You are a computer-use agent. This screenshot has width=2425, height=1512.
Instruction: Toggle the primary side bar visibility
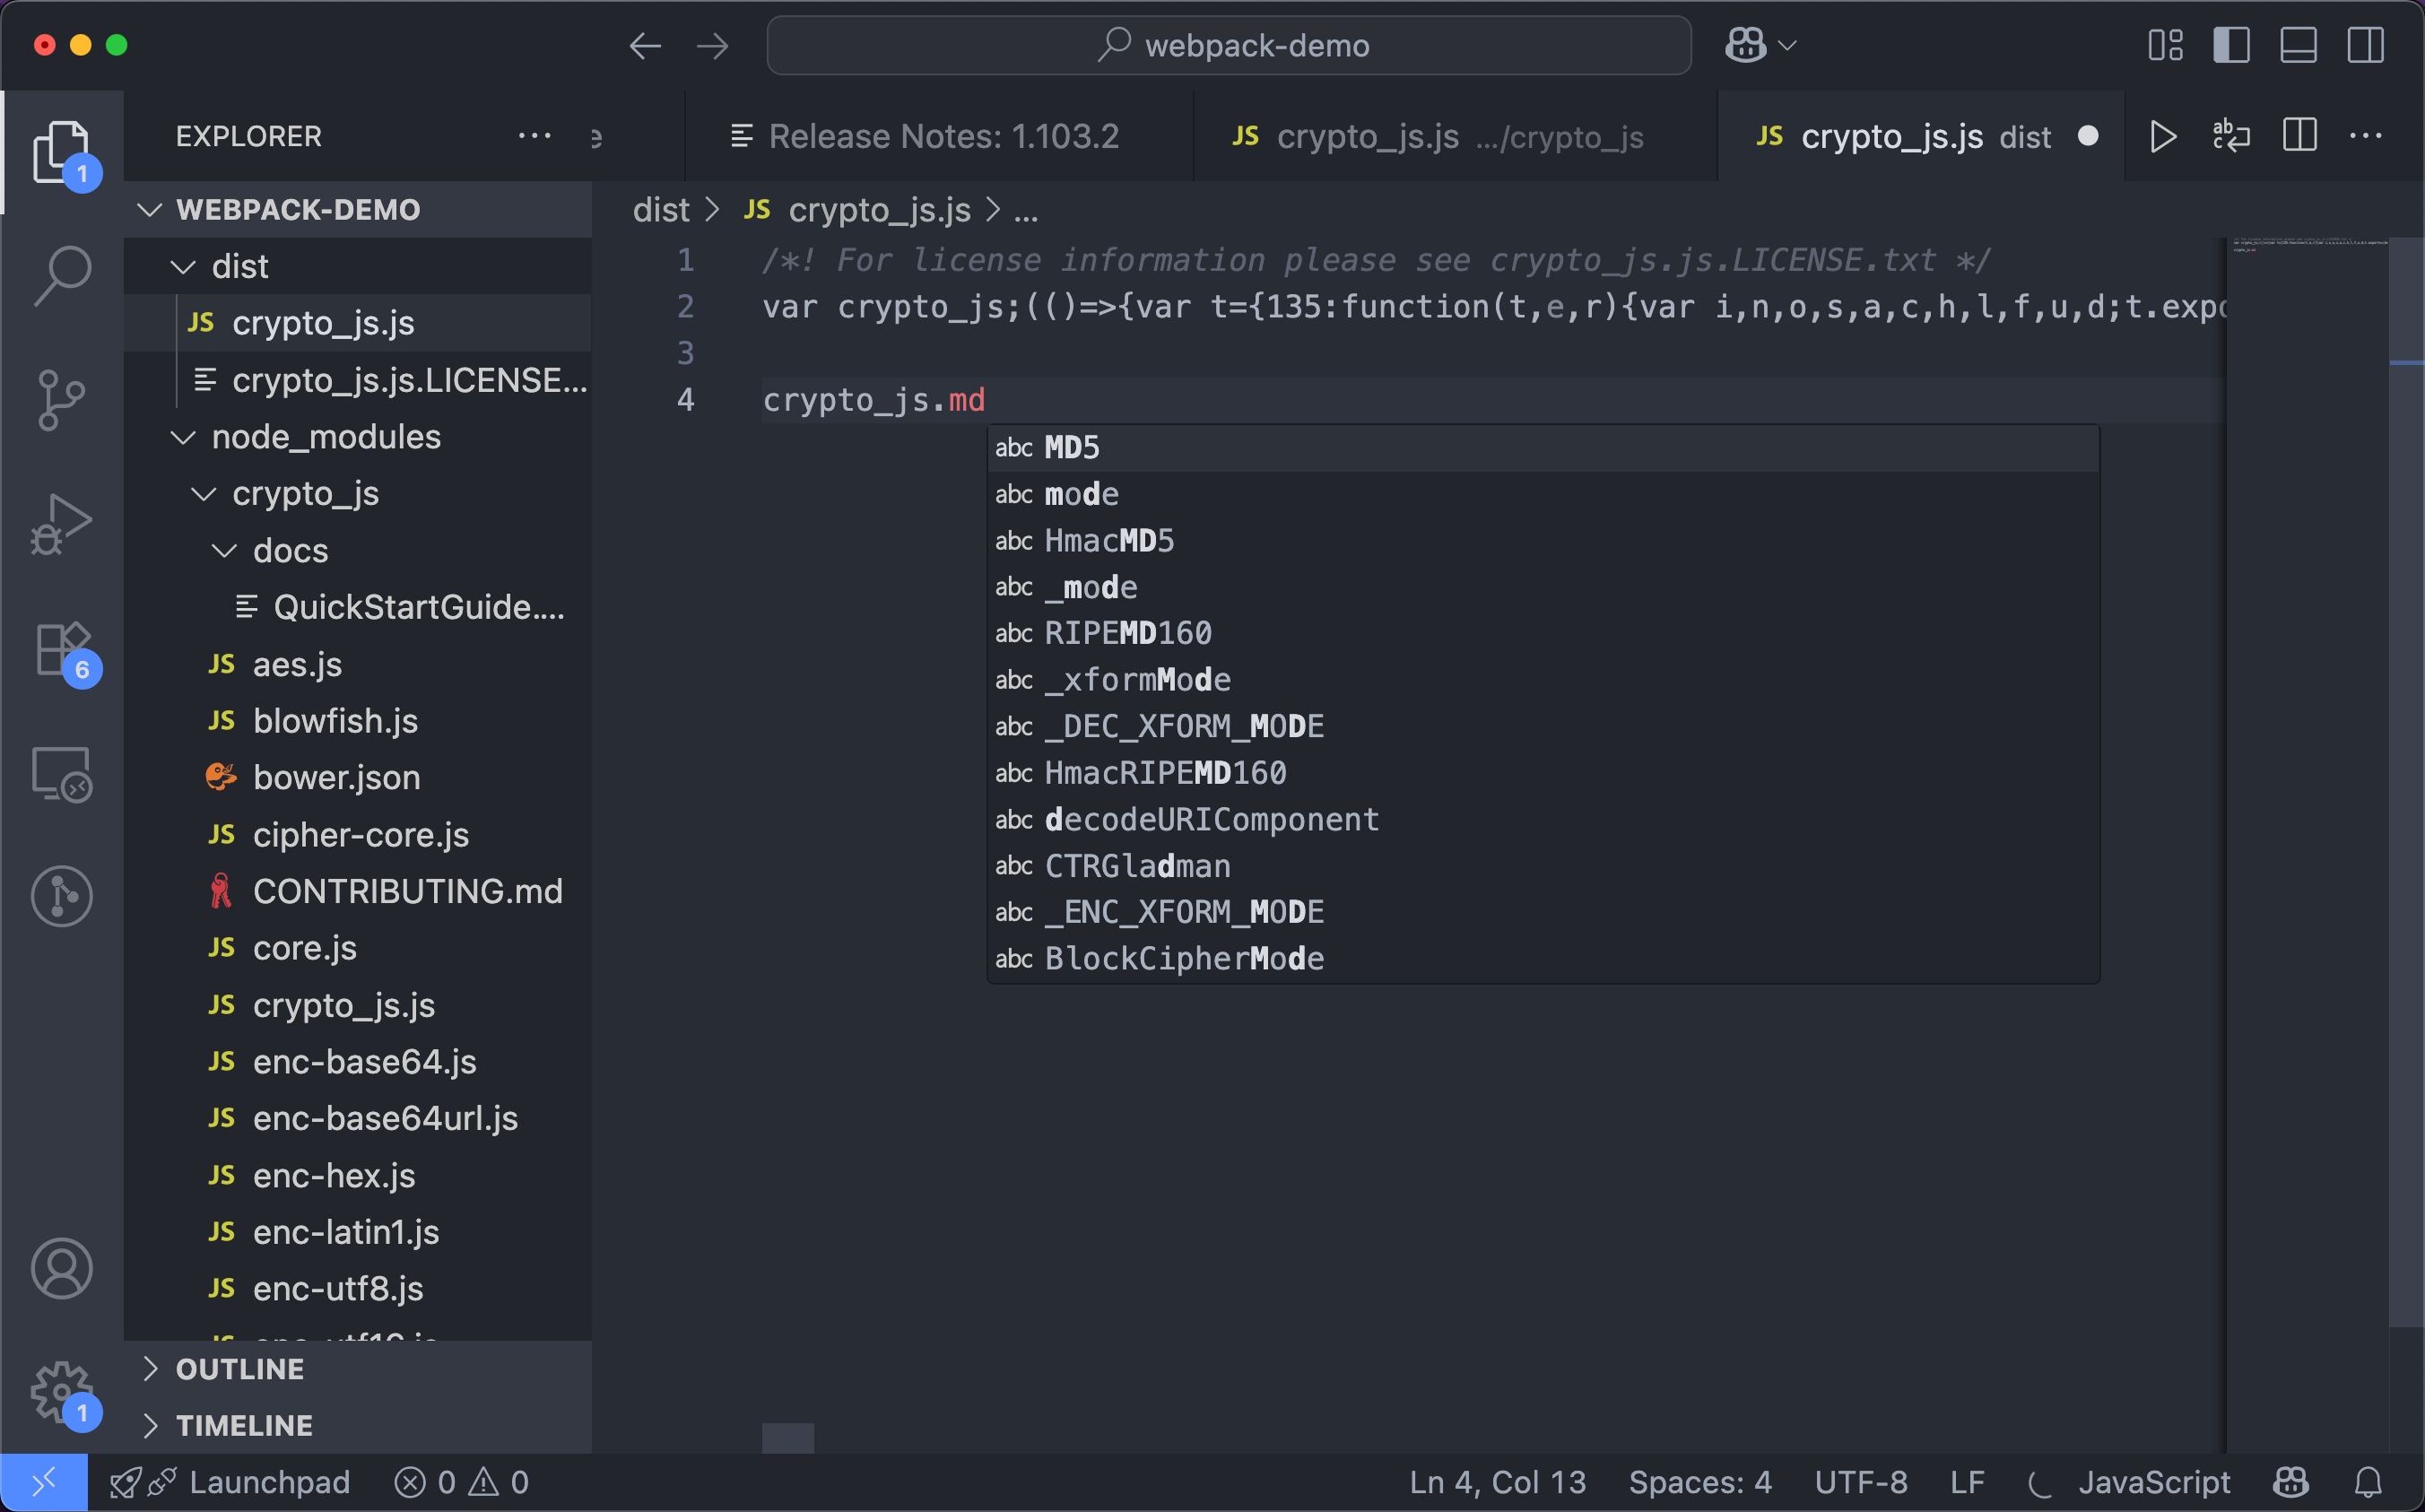(x=2231, y=45)
